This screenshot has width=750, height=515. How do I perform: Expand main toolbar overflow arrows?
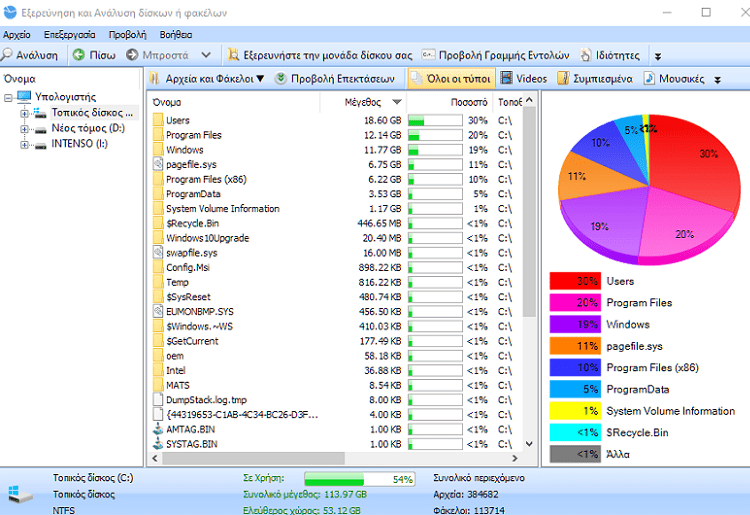(658, 56)
